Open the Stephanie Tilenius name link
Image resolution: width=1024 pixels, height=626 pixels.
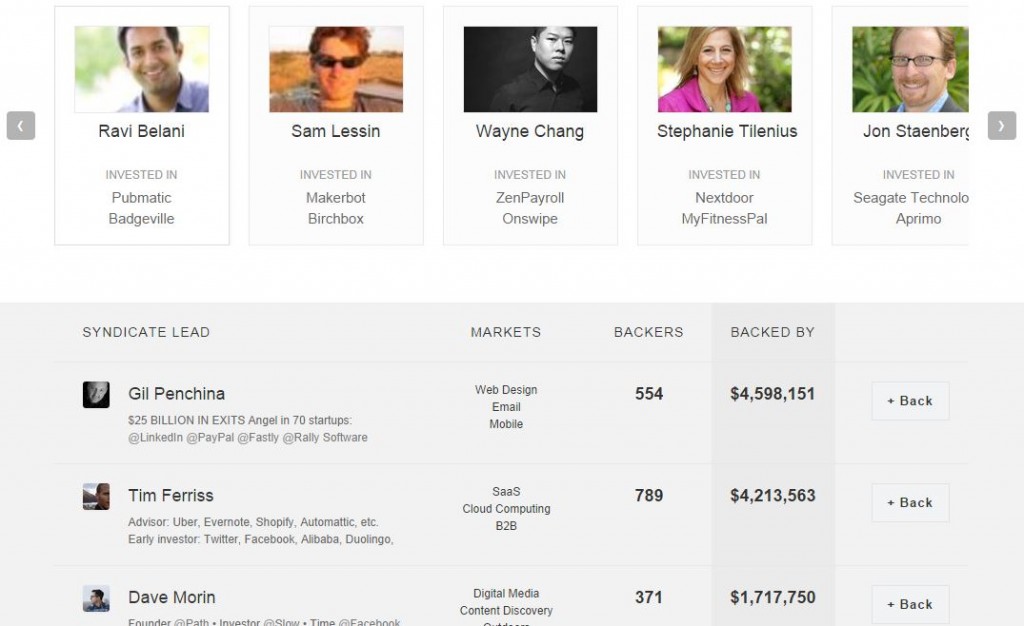pyautogui.click(x=727, y=131)
